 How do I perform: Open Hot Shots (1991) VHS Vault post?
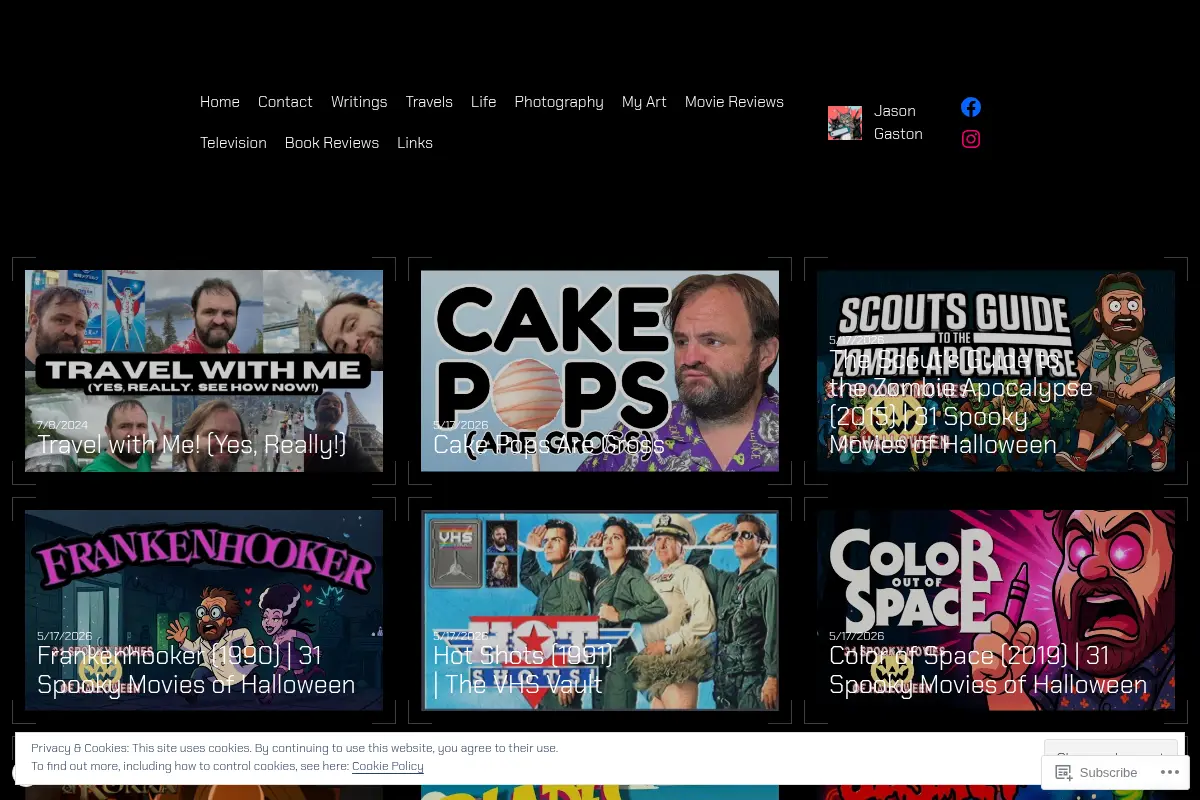tap(523, 670)
